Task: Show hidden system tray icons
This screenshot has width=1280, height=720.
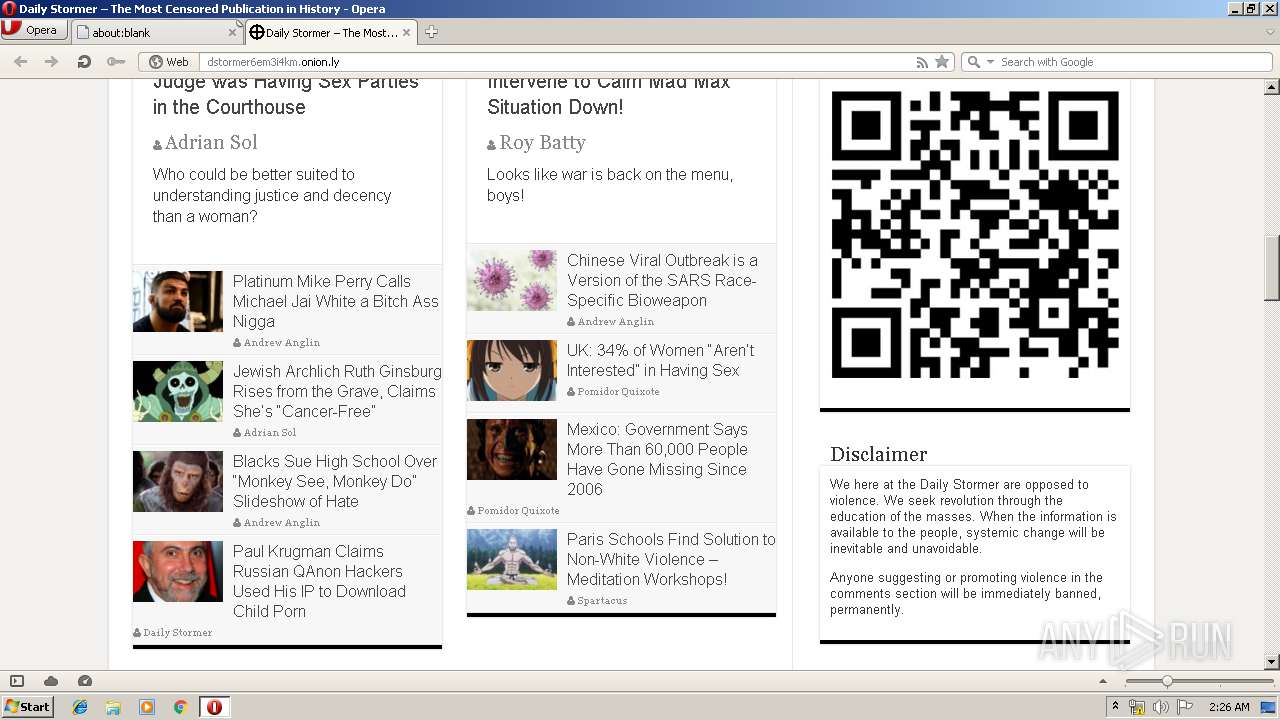Action: [1116, 707]
